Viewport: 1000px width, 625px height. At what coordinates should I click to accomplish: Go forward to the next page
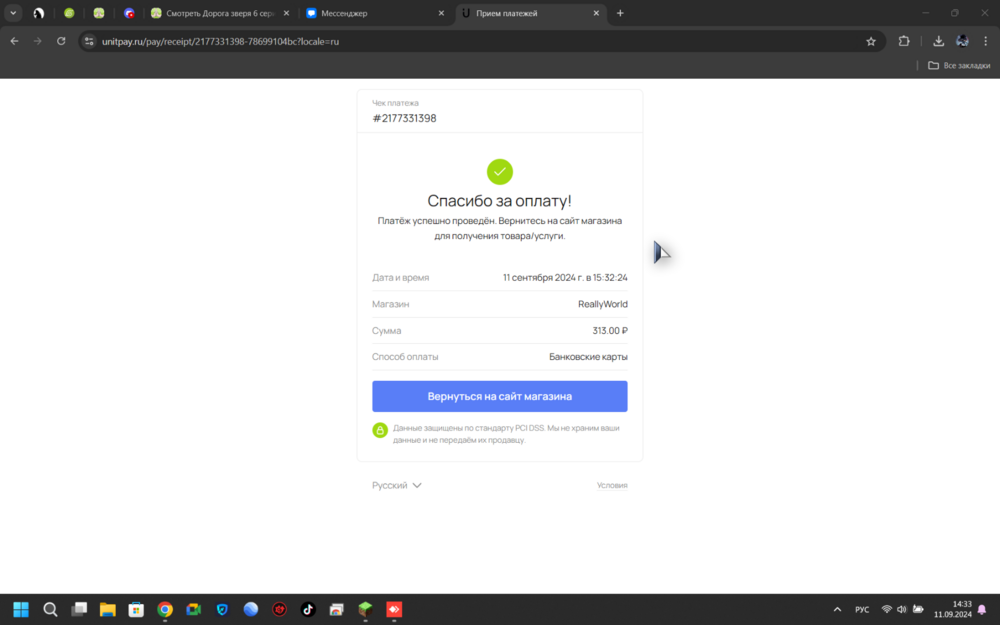click(x=38, y=41)
